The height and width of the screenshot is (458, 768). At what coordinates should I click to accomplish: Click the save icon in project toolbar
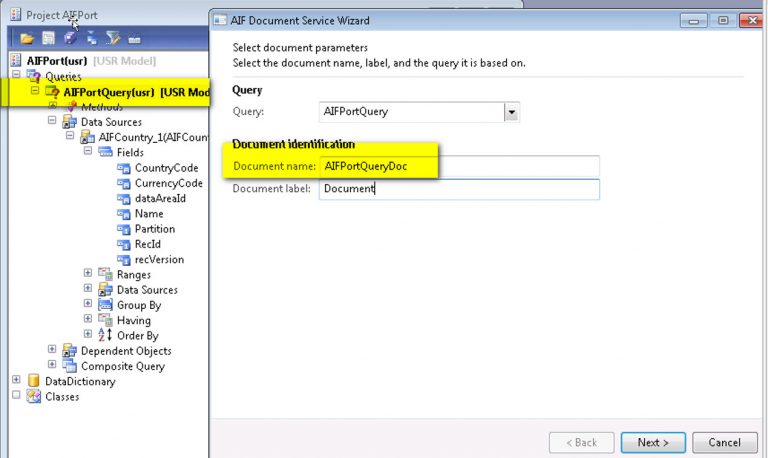48,38
